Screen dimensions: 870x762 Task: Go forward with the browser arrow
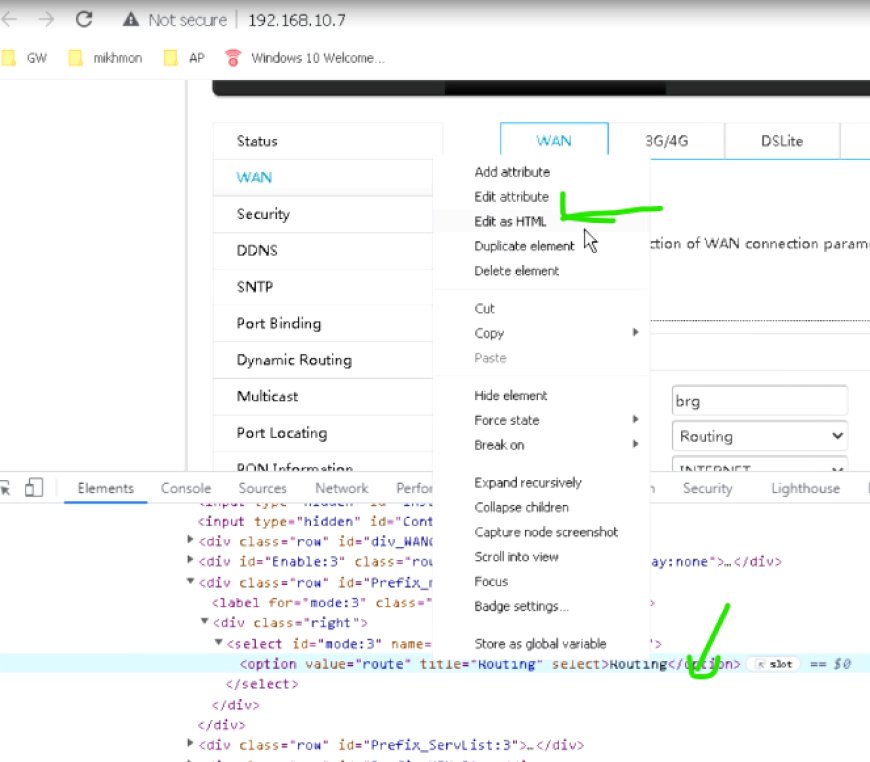point(47,19)
